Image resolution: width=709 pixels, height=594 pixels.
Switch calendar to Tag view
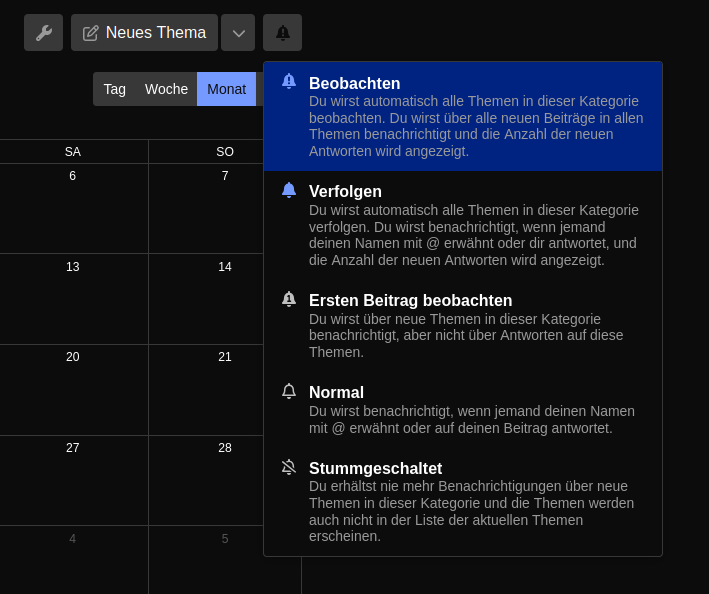coord(115,89)
